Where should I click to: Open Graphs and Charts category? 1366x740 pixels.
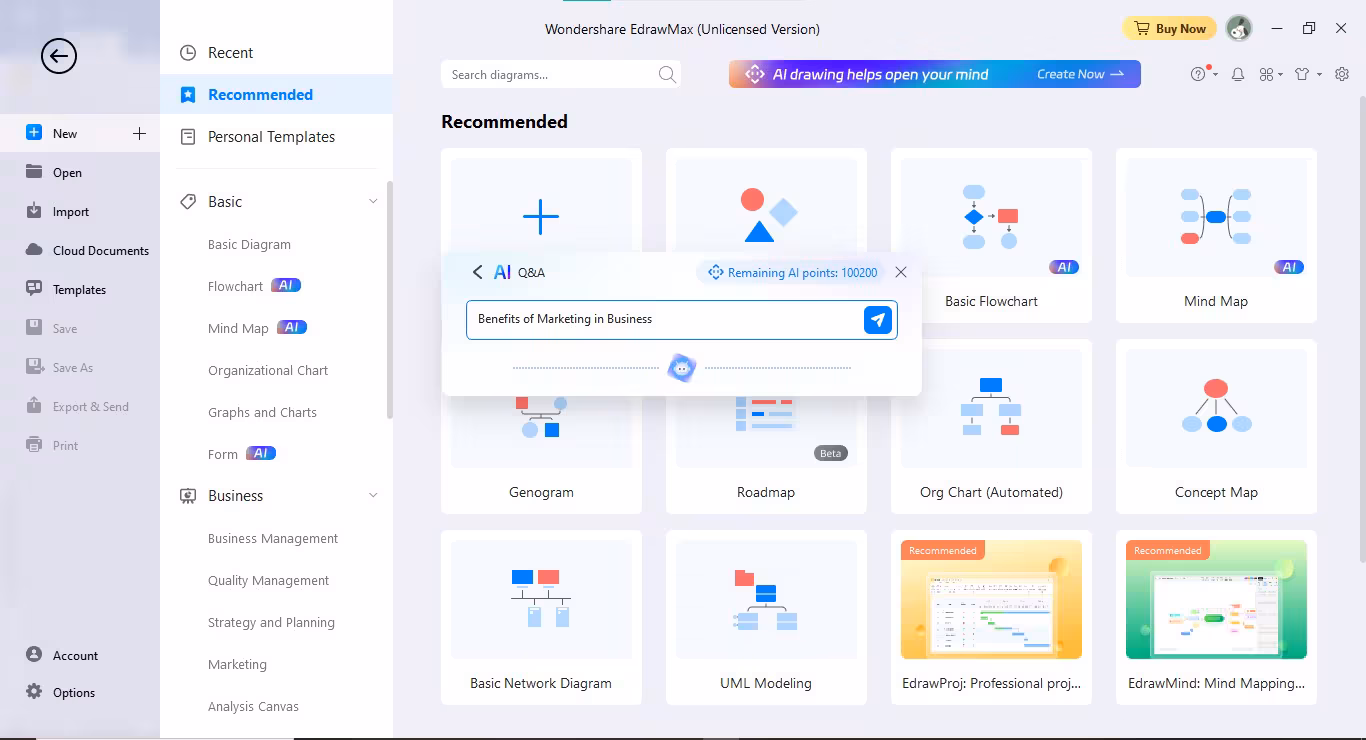(x=262, y=412)
